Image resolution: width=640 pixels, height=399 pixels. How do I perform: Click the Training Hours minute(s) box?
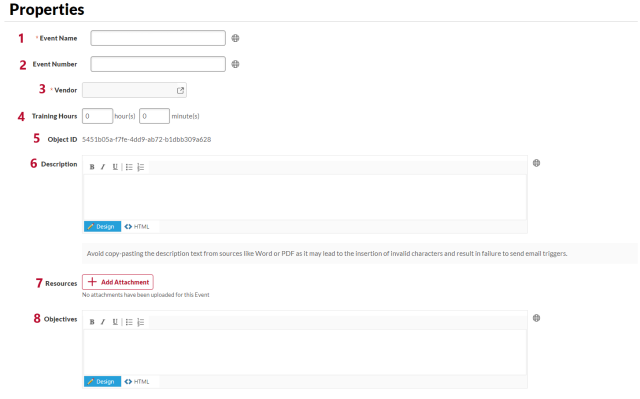click(154, 116)
